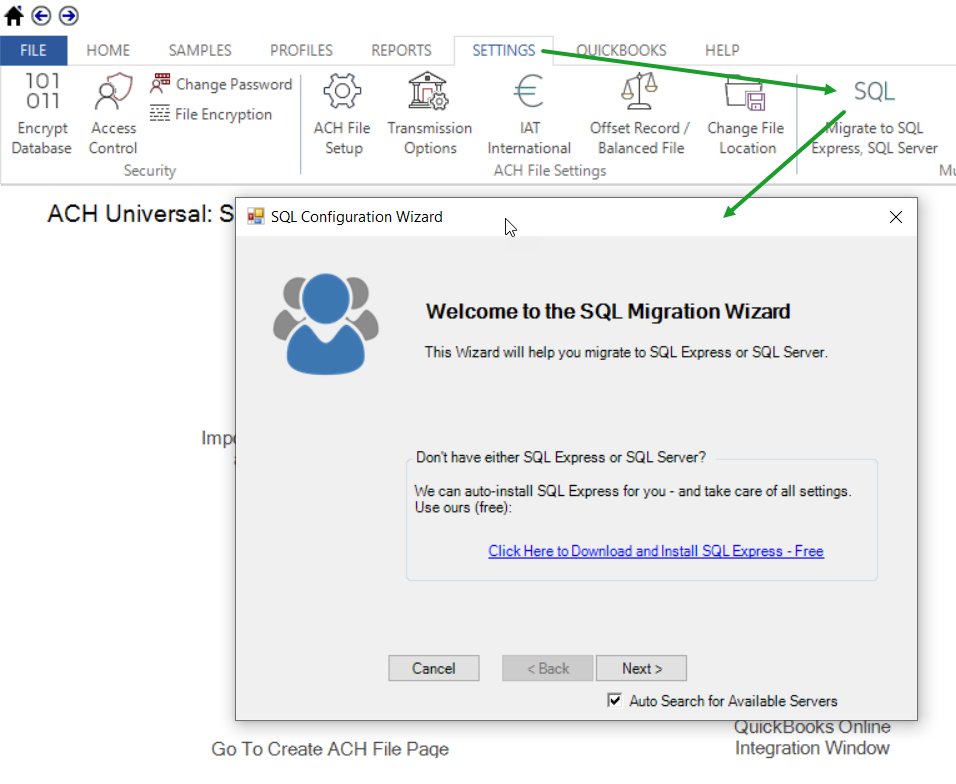Select IAT International settings
Viewport: 956px width, 784px height.
point(529,113)
